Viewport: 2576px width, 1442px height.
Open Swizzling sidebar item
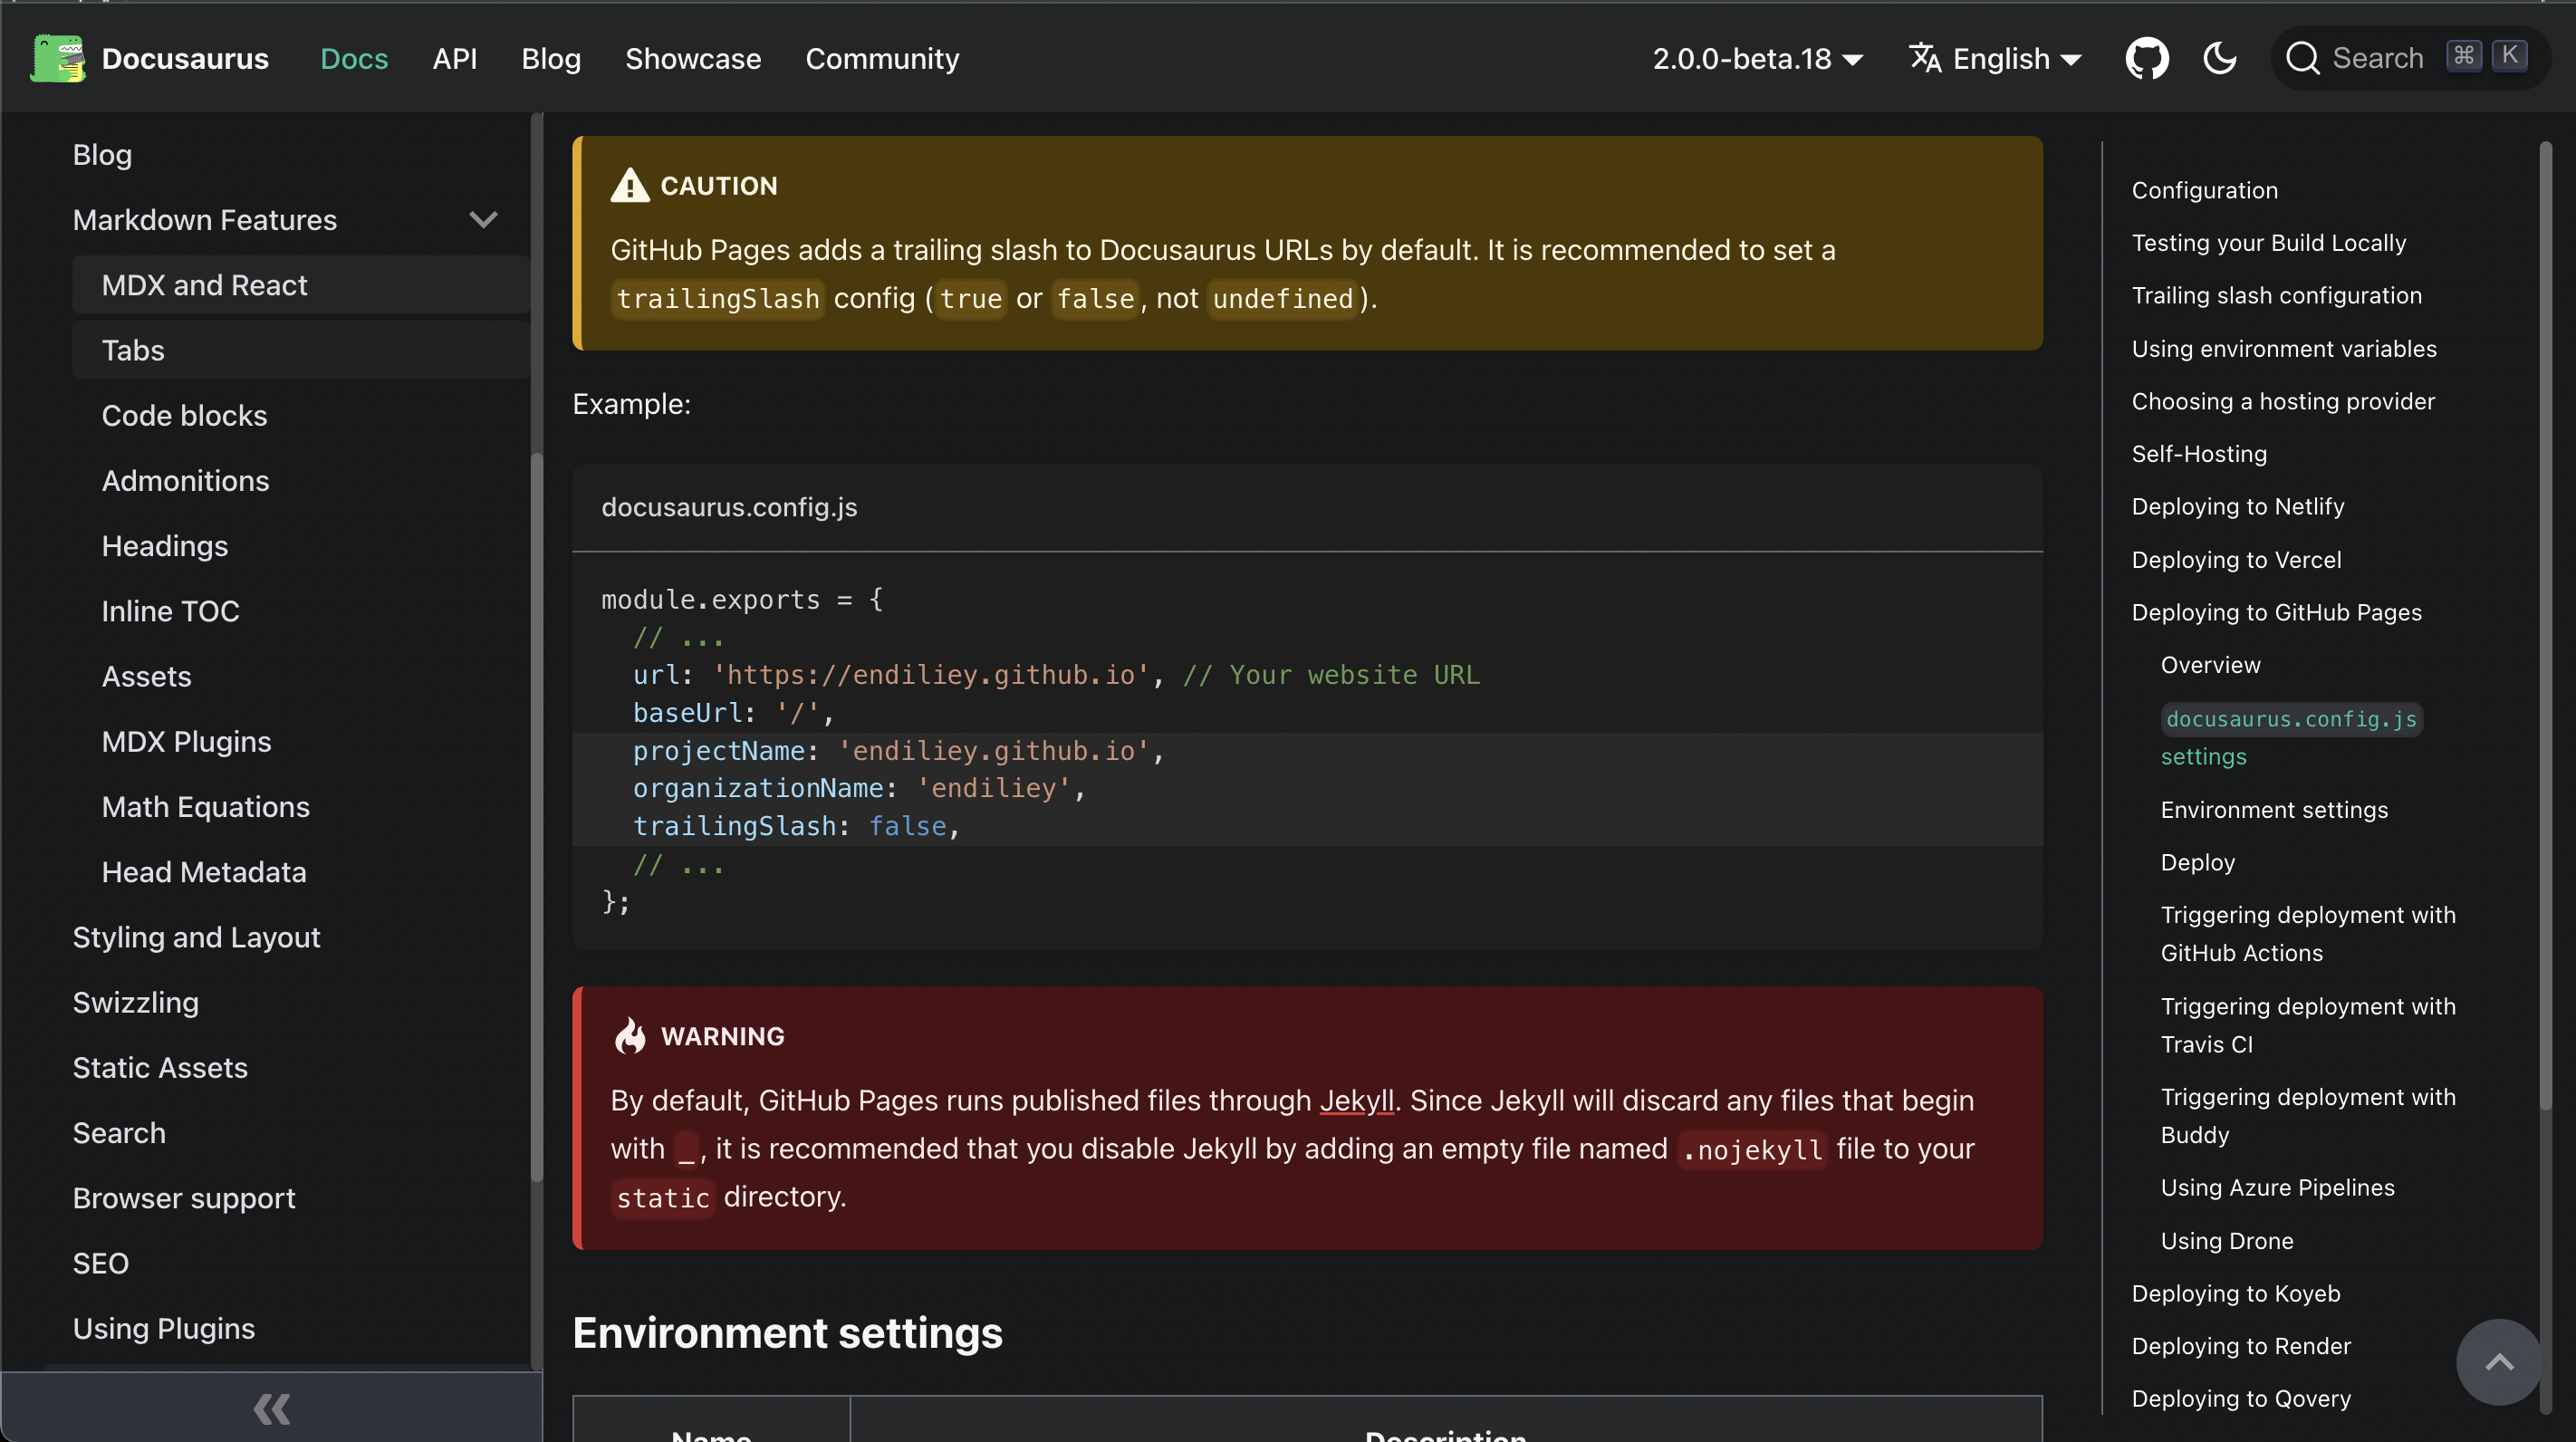click(x=286, y=1002)
